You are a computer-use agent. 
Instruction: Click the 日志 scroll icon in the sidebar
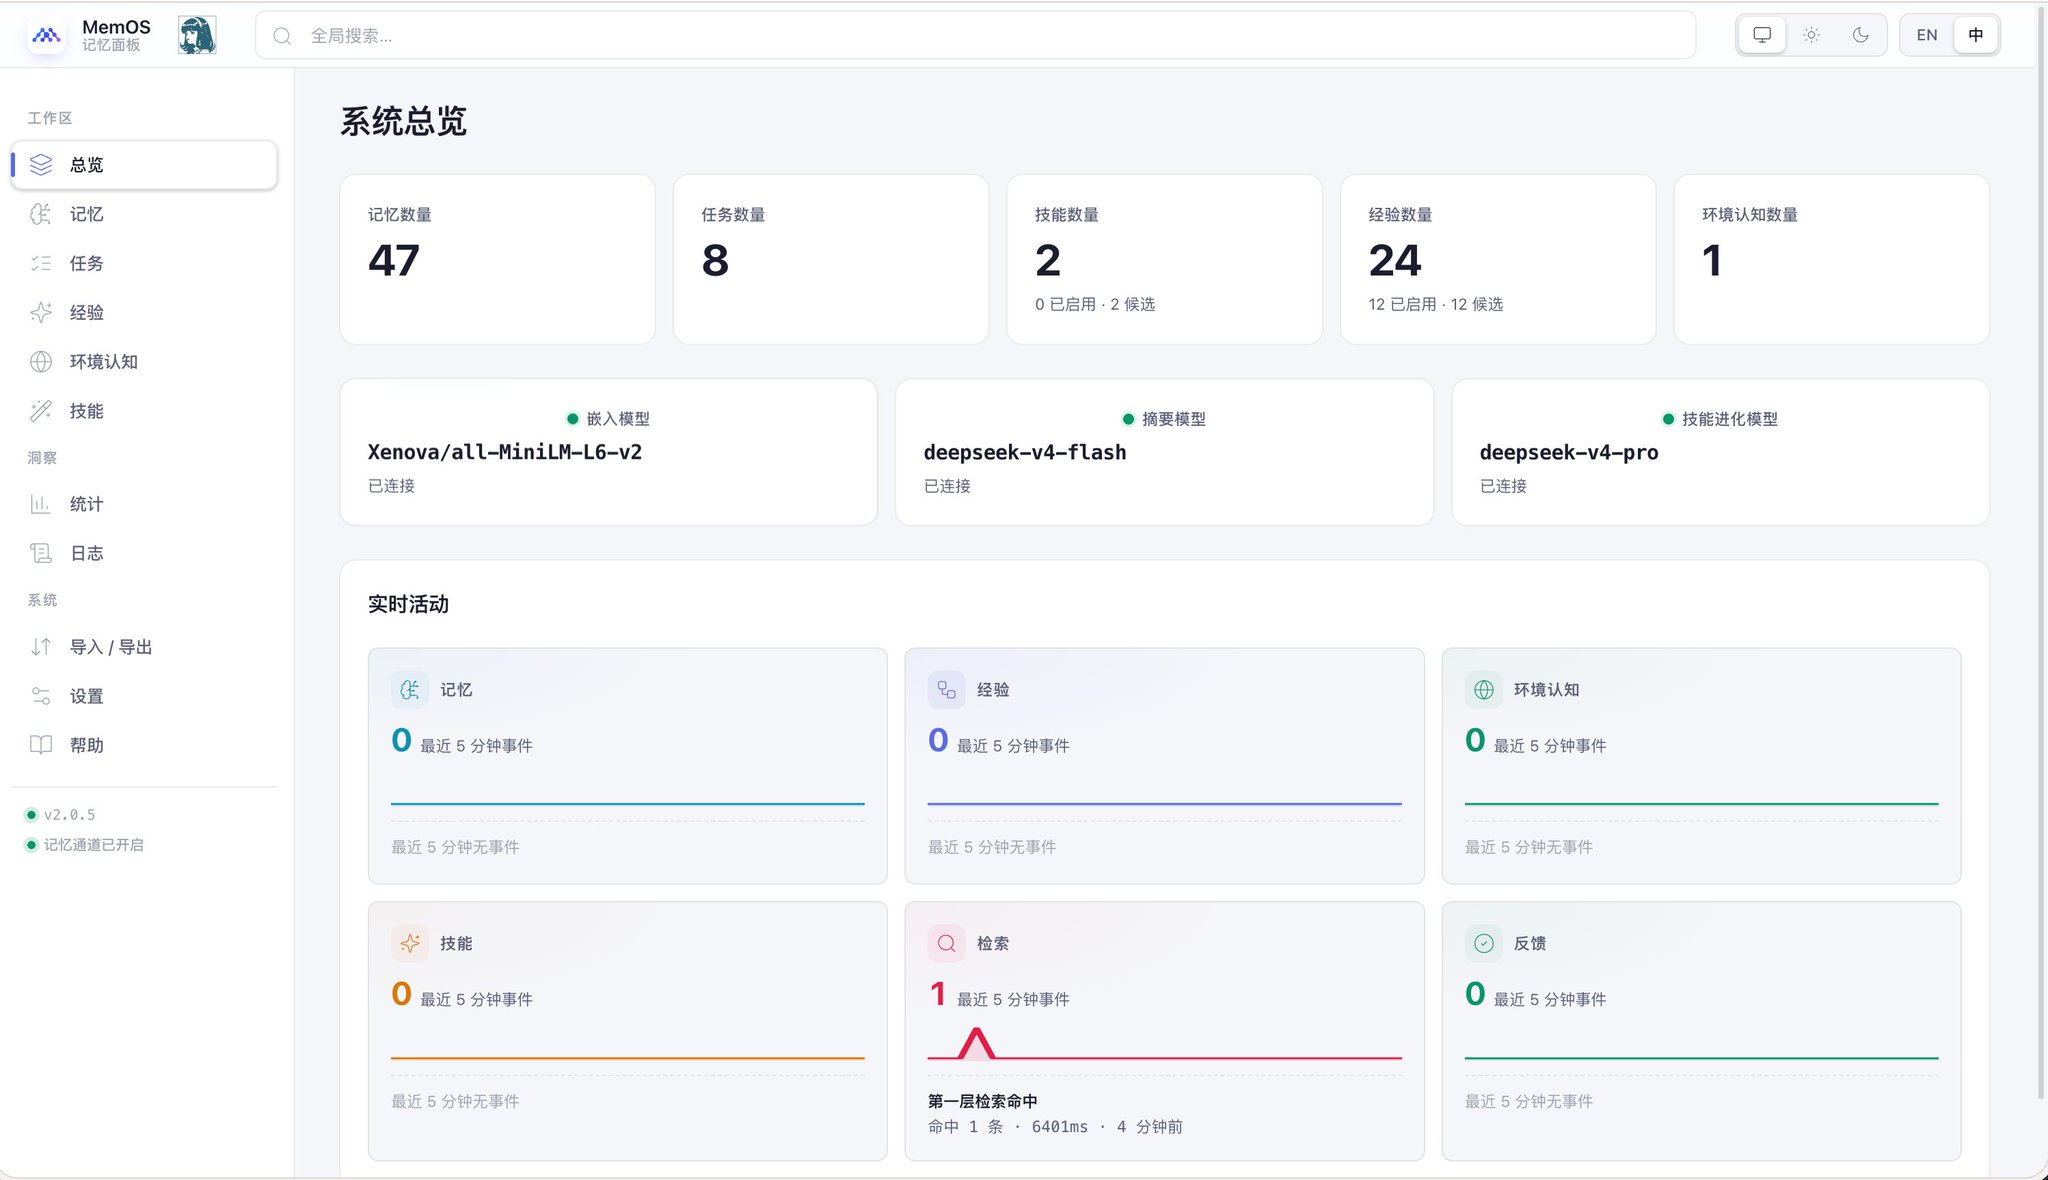coord(41,553)
